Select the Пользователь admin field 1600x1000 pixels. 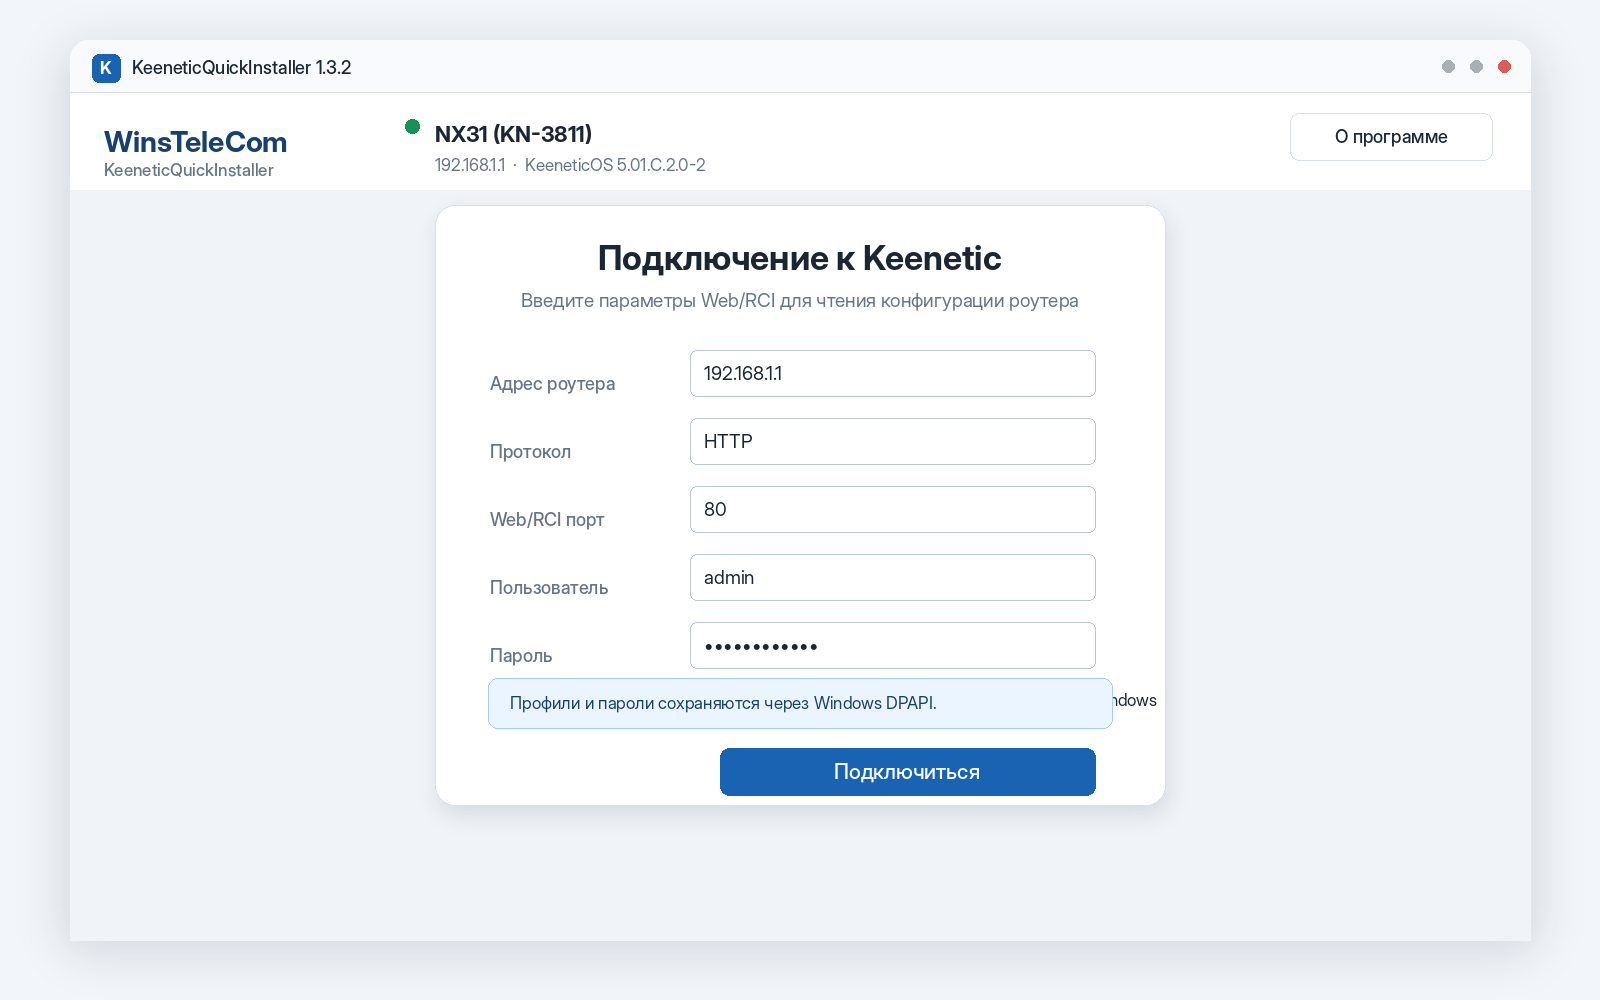point(893,577)
